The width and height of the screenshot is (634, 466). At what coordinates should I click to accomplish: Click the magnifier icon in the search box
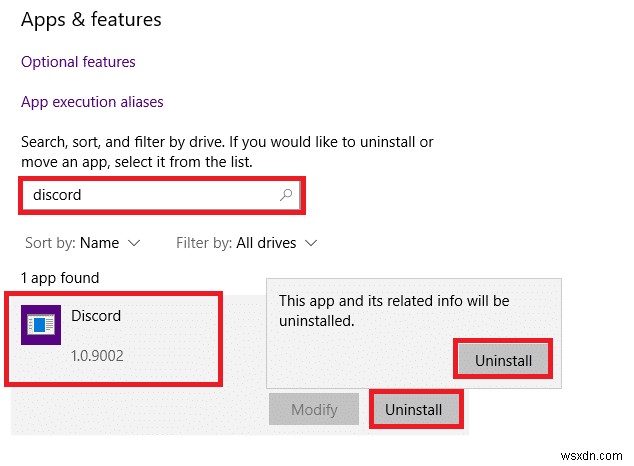(287, 195)
